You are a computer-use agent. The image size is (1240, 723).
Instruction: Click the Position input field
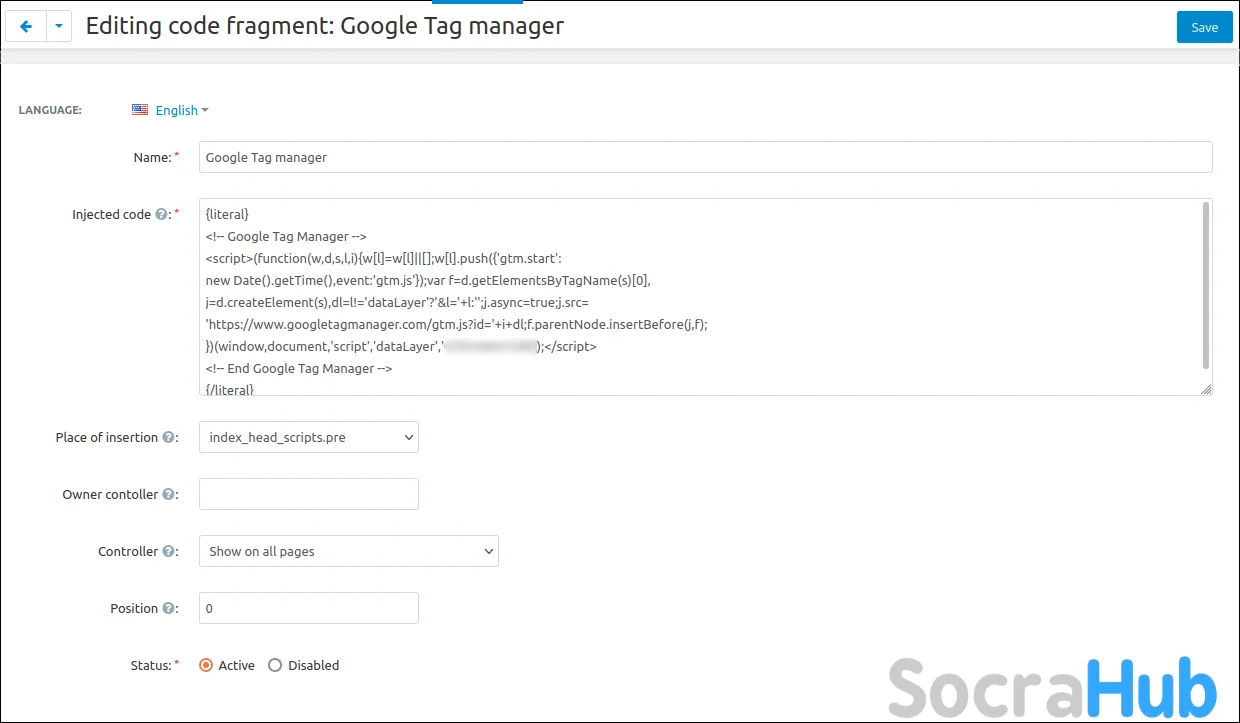tap(309, 608)
